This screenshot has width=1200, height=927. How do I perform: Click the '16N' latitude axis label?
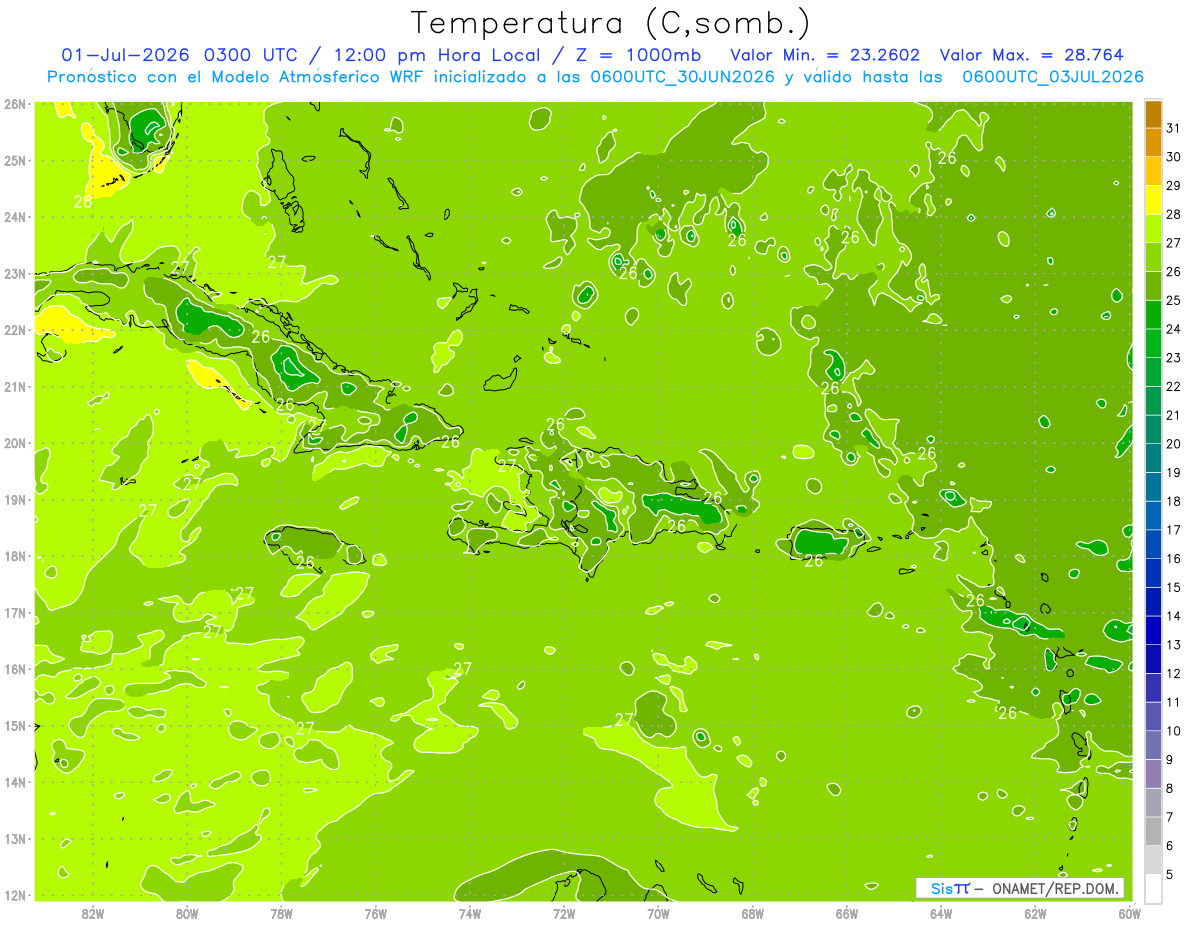[14, 669]
